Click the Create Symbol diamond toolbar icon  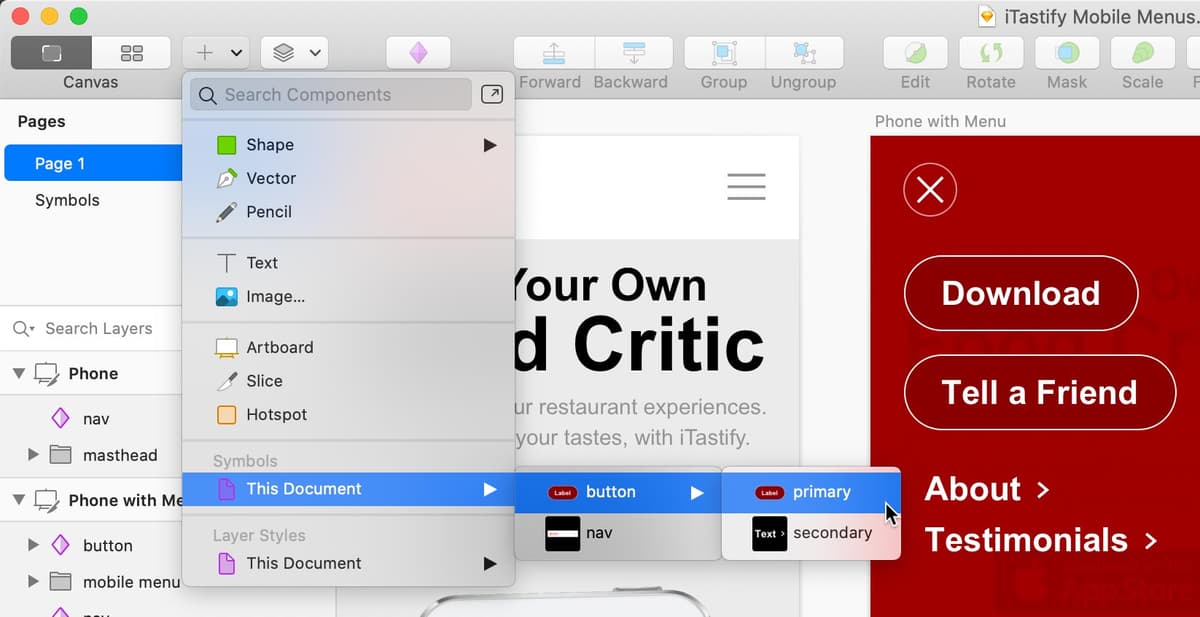pos(418,53)
